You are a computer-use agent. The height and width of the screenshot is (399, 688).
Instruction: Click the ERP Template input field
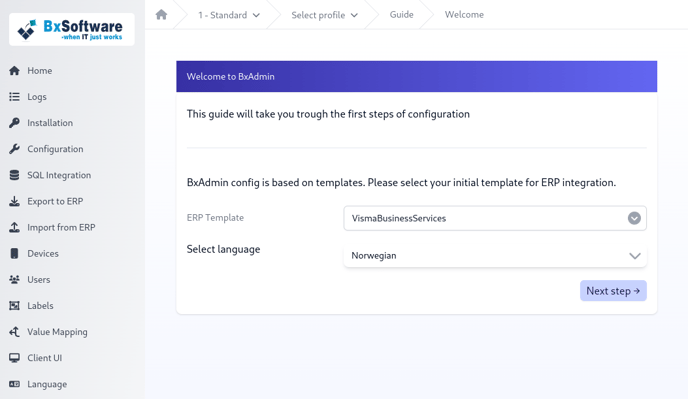495,218
